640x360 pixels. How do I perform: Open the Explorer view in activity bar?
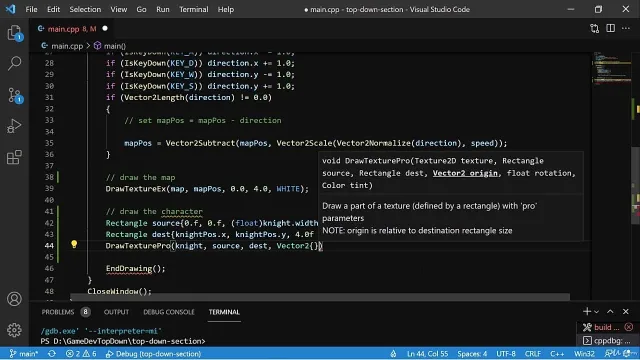click(15, 33)
